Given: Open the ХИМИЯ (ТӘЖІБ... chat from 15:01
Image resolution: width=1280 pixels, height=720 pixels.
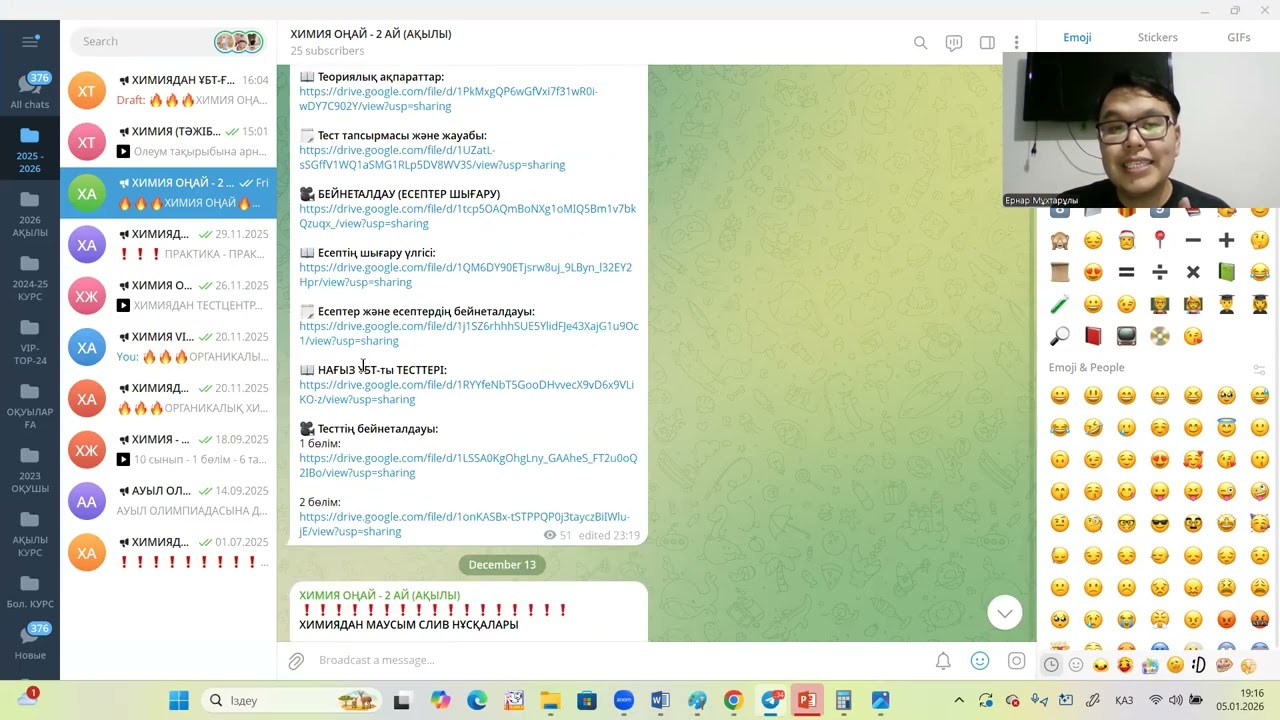Looking at the screenshot, I should tap(168, 141).
